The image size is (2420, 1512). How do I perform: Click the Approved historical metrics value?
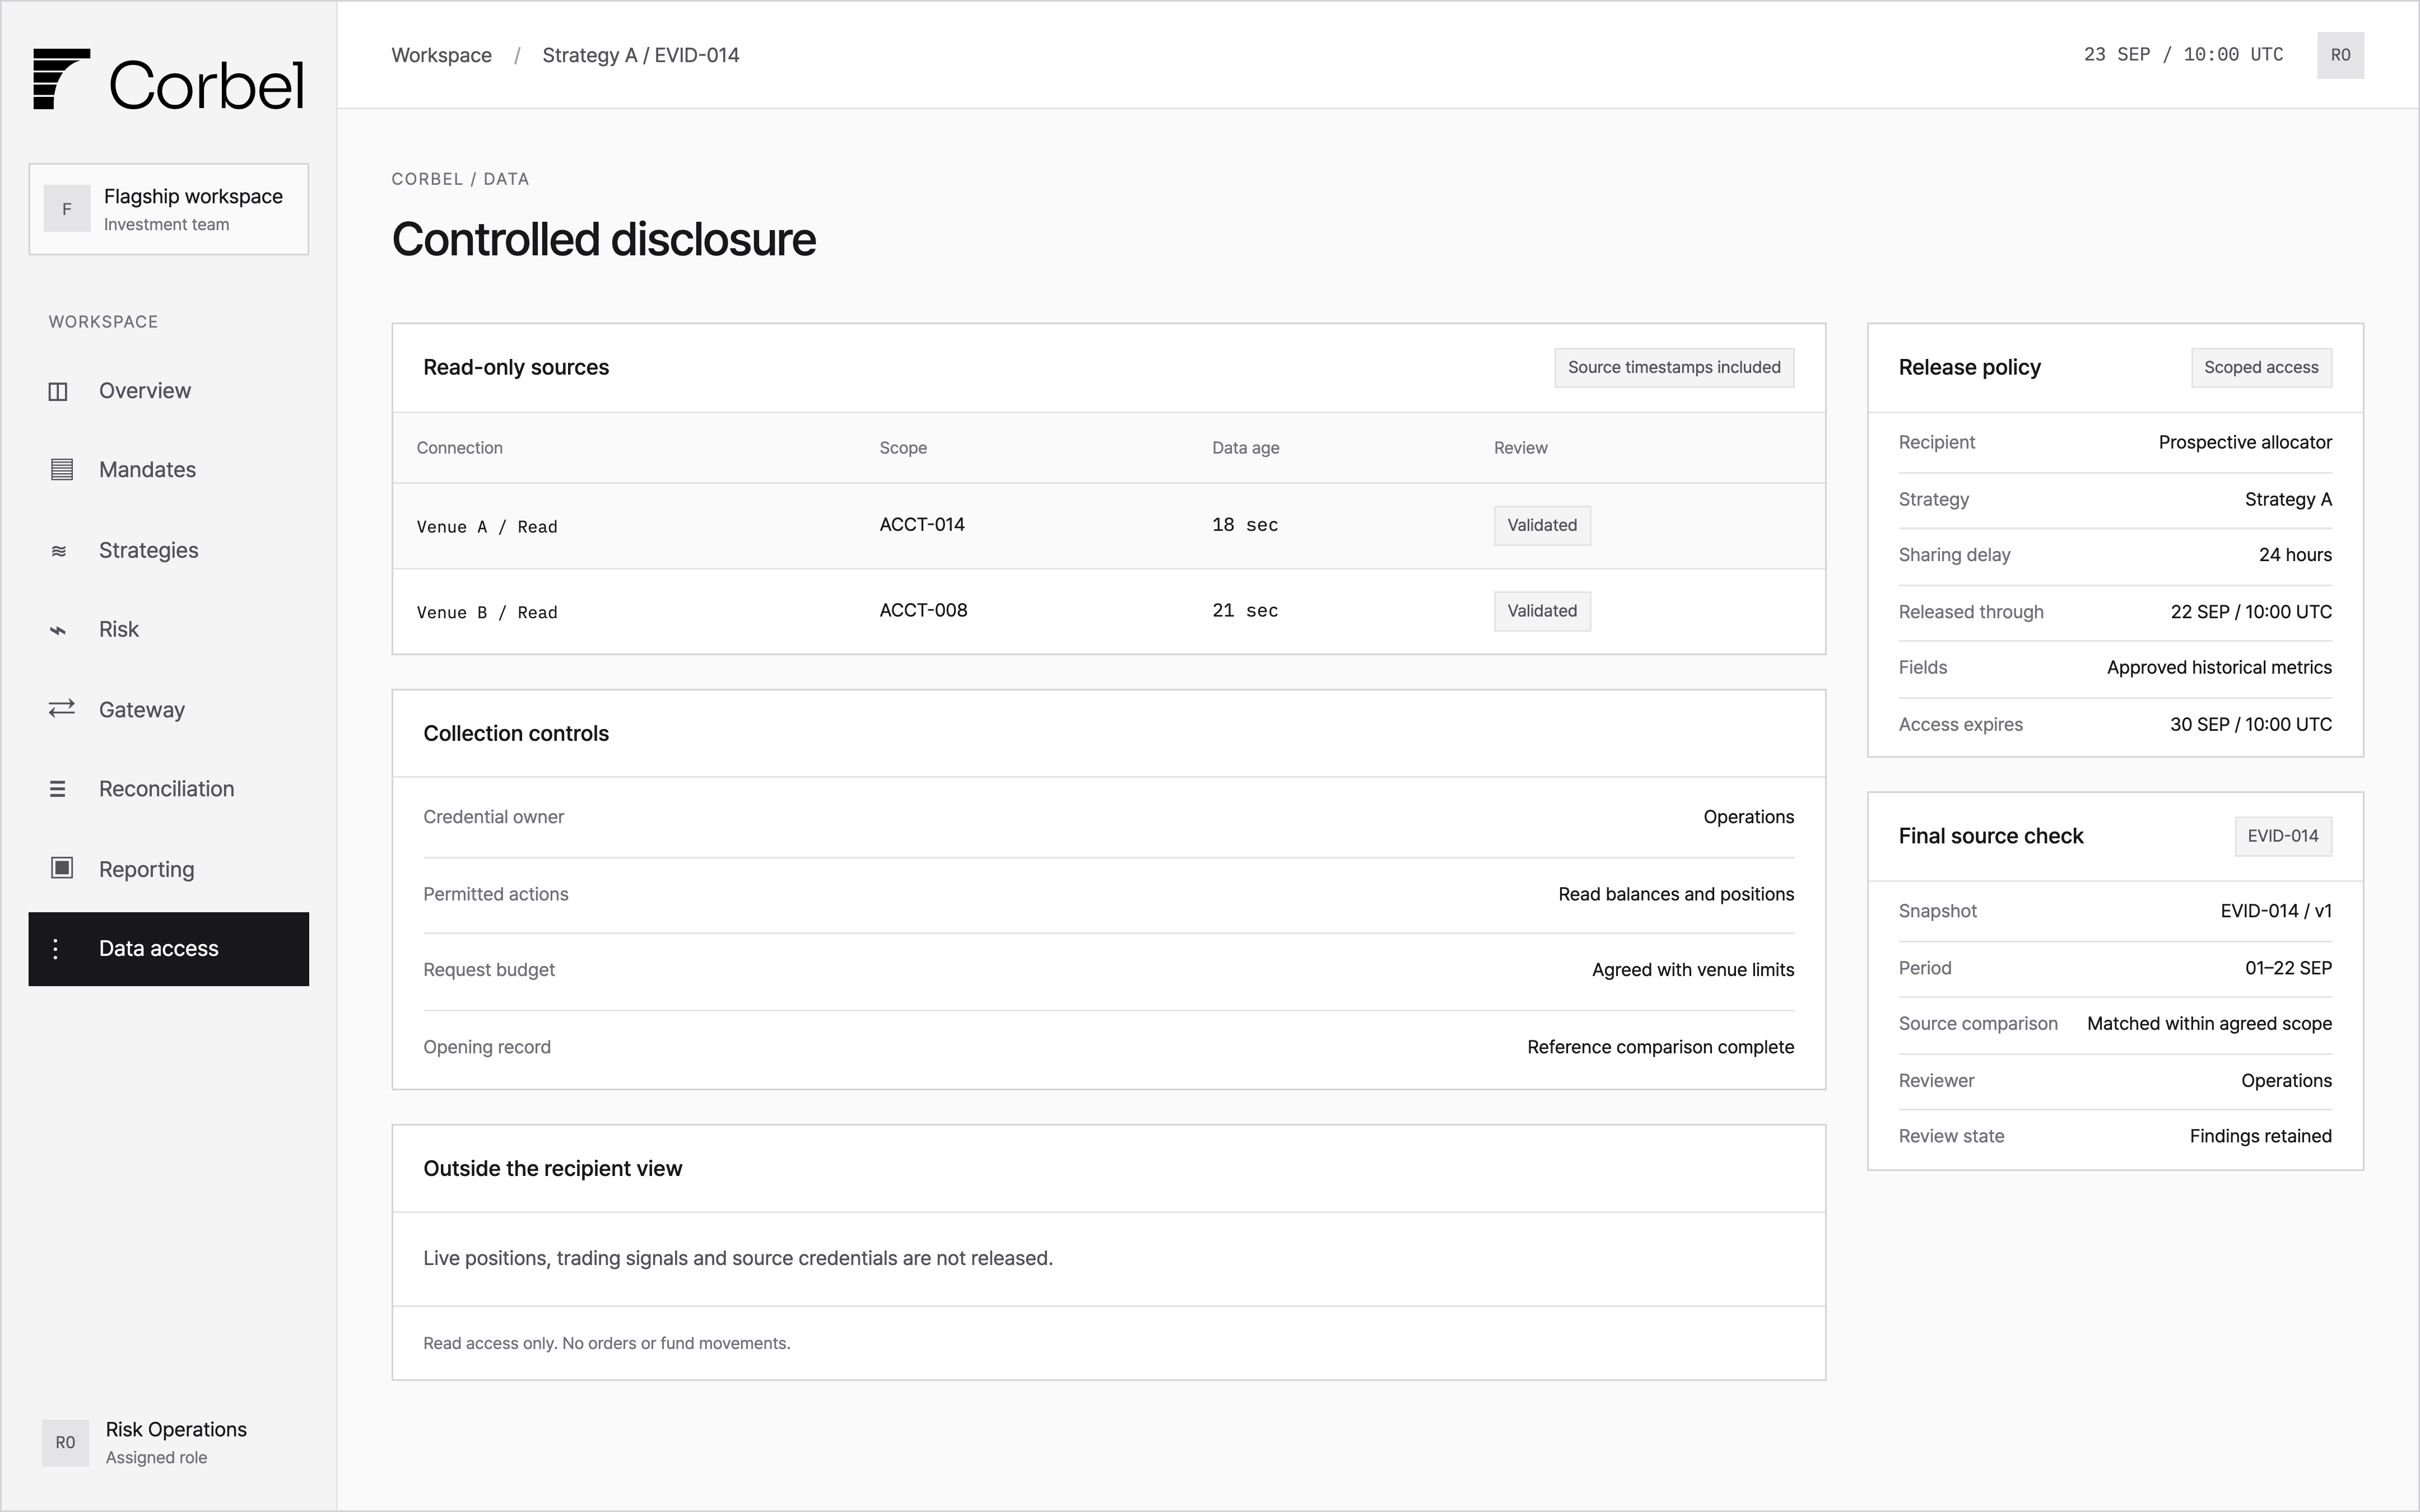[2219, 667]
